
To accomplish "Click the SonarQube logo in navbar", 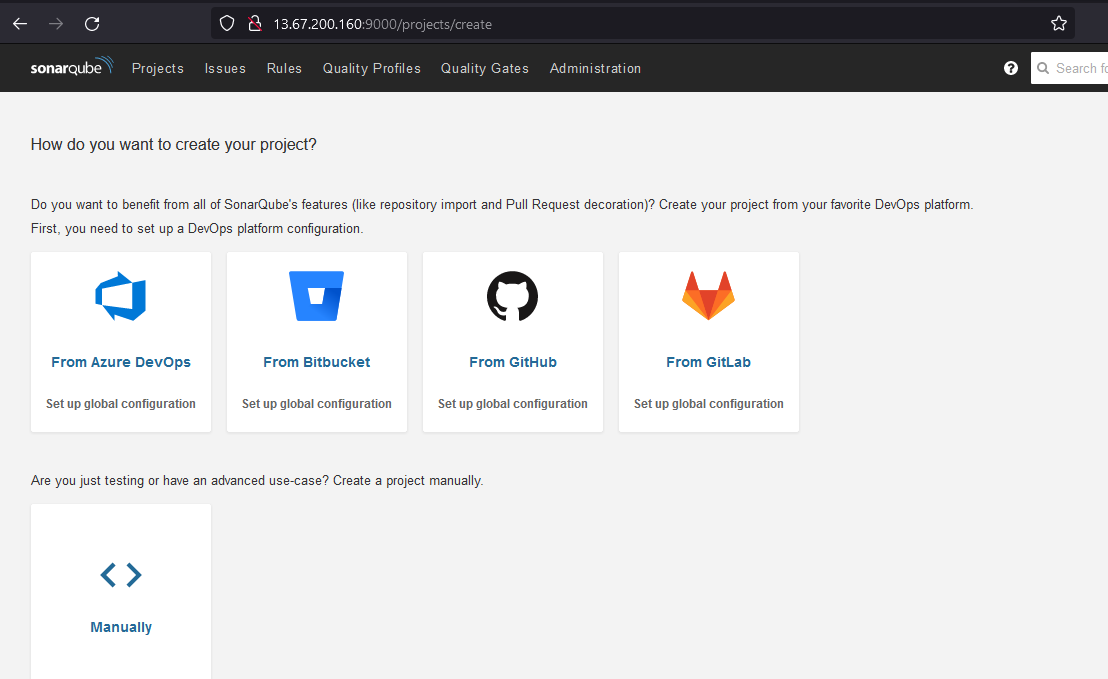I will pyautogui.click(x=71, y=68).
